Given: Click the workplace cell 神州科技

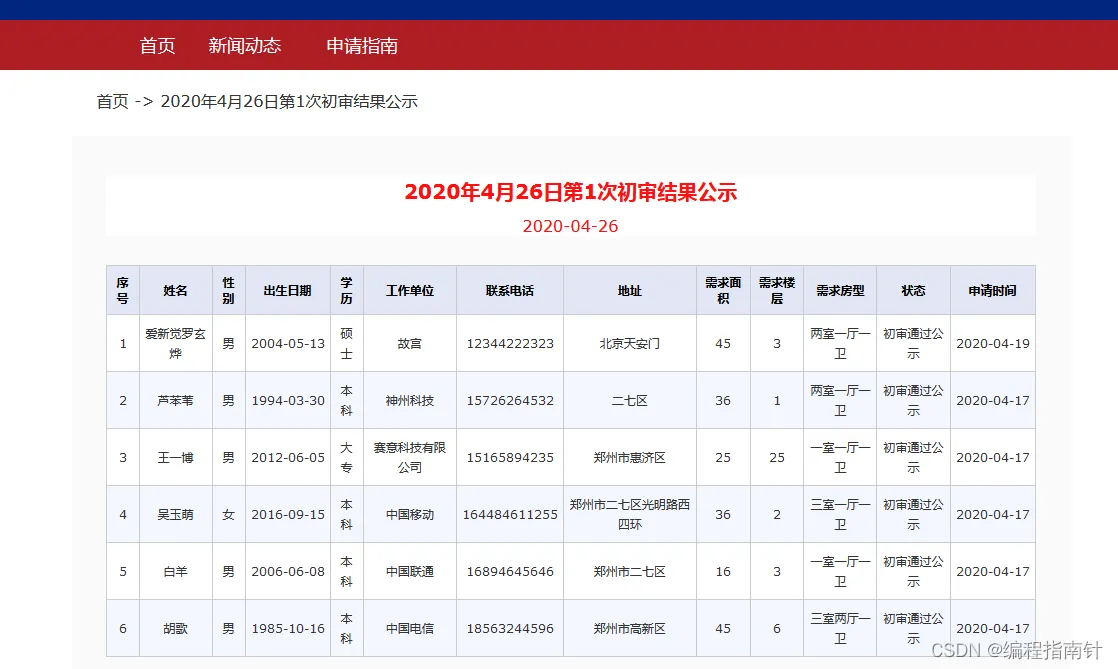Looking at the screenshot, I should point(410,400).
